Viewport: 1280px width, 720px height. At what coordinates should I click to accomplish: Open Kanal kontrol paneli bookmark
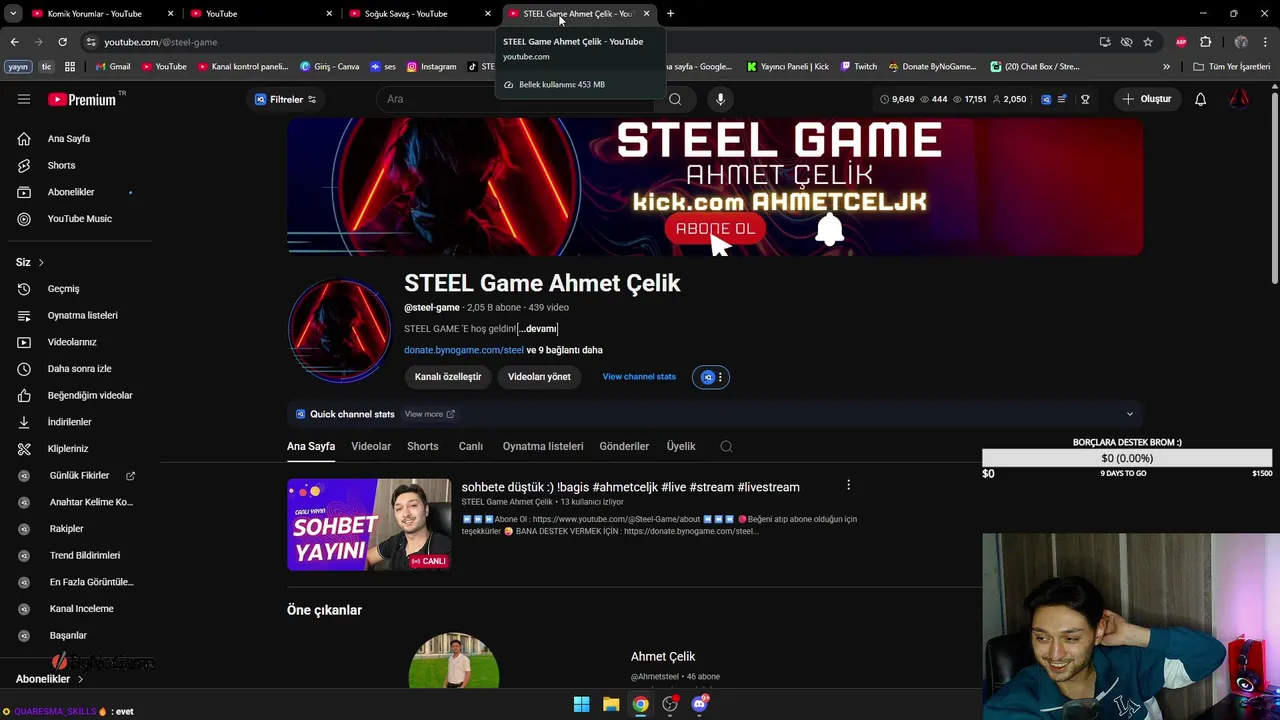point(243,67)
